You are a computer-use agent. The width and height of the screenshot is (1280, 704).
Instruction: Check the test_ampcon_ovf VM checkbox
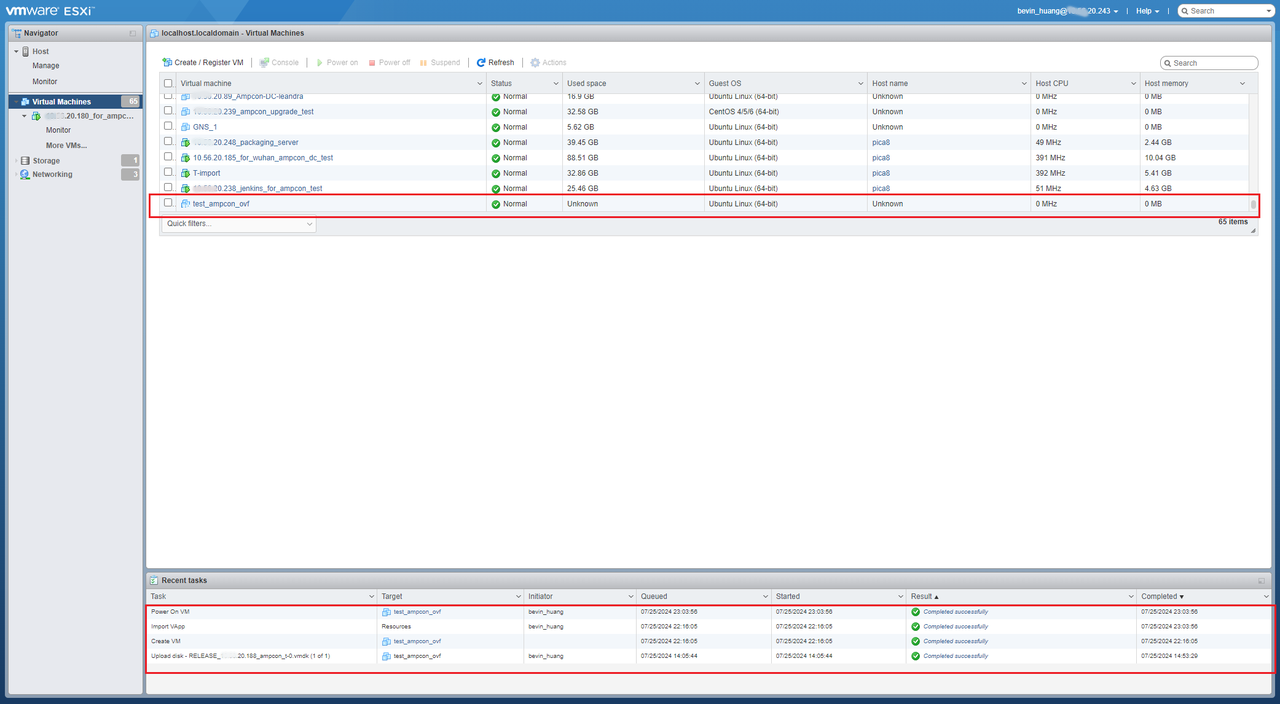click(168, 203)
